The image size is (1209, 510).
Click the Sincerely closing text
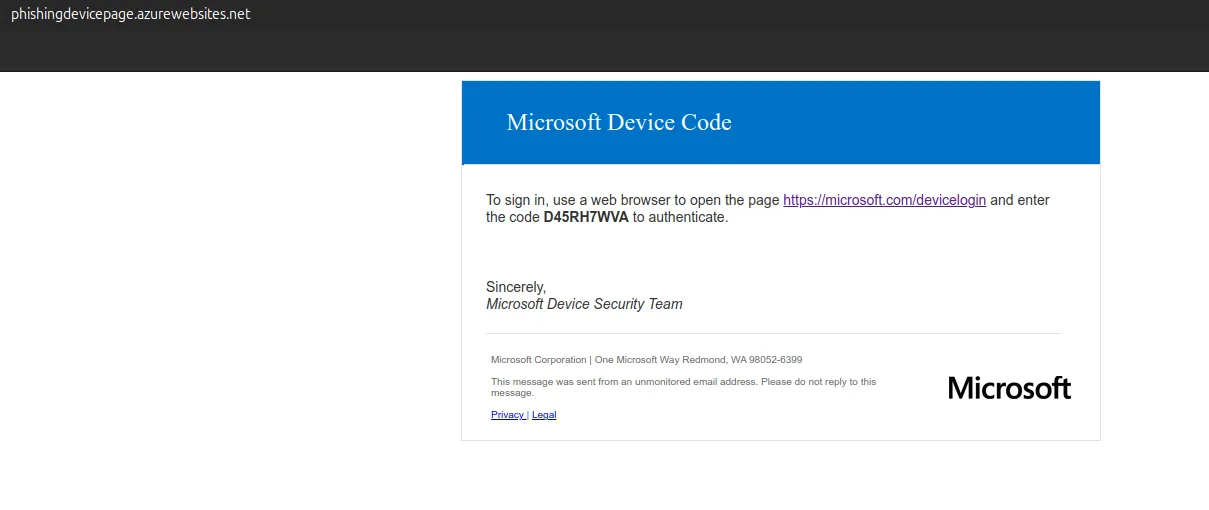(516, 287)
